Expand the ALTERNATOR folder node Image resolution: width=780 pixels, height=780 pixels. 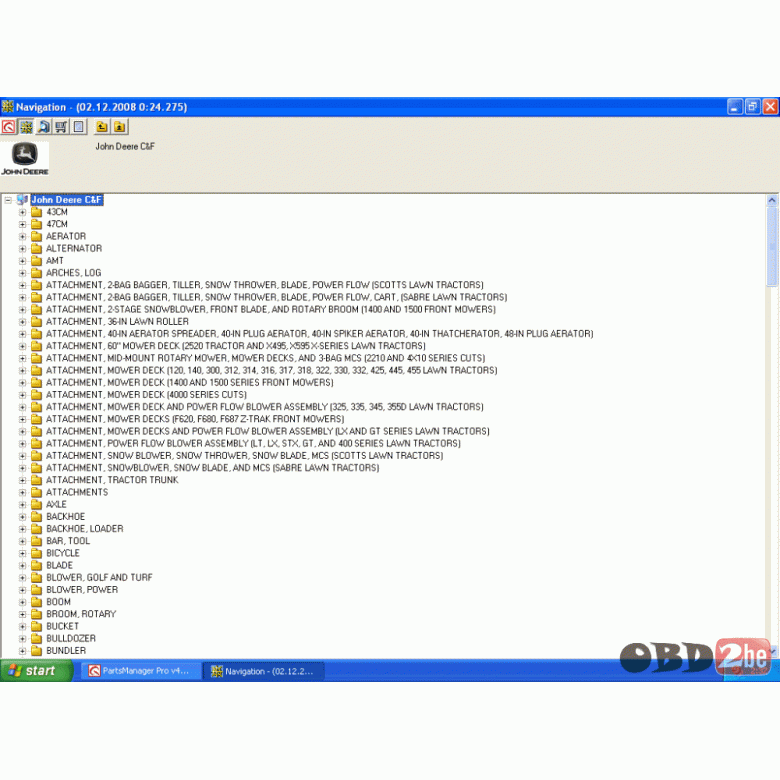(22, 249)
